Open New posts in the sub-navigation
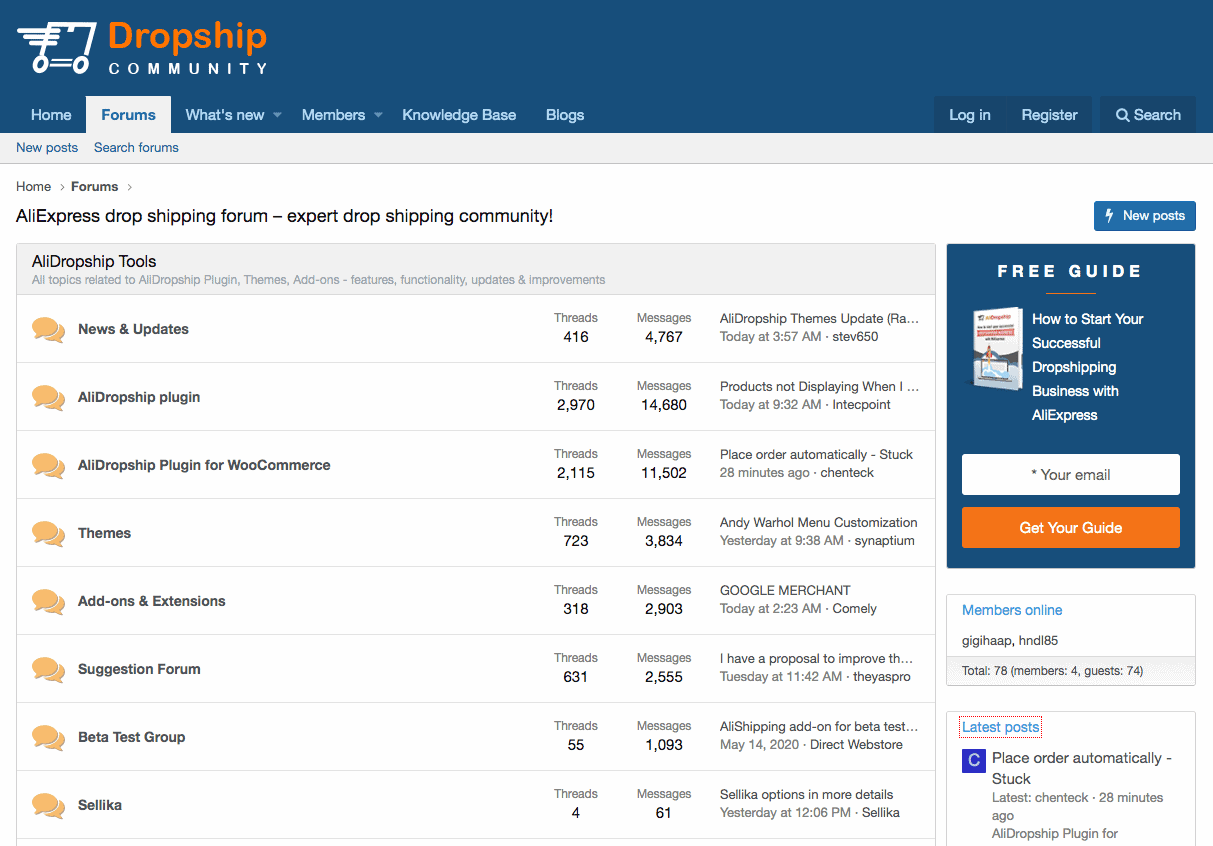 coord(47,147)
